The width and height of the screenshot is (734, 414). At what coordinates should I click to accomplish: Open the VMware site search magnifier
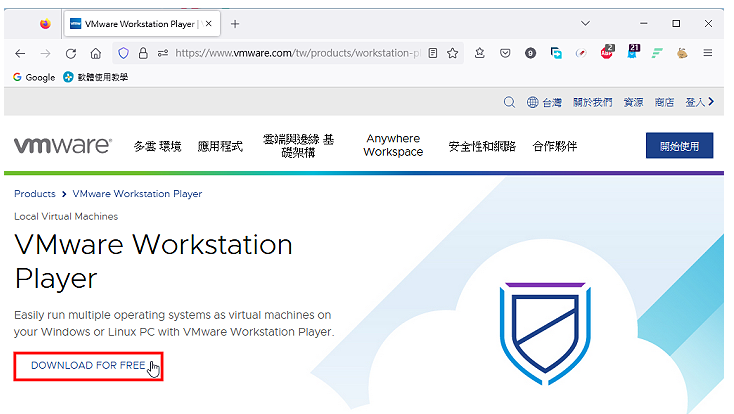[x=509, y=102]
